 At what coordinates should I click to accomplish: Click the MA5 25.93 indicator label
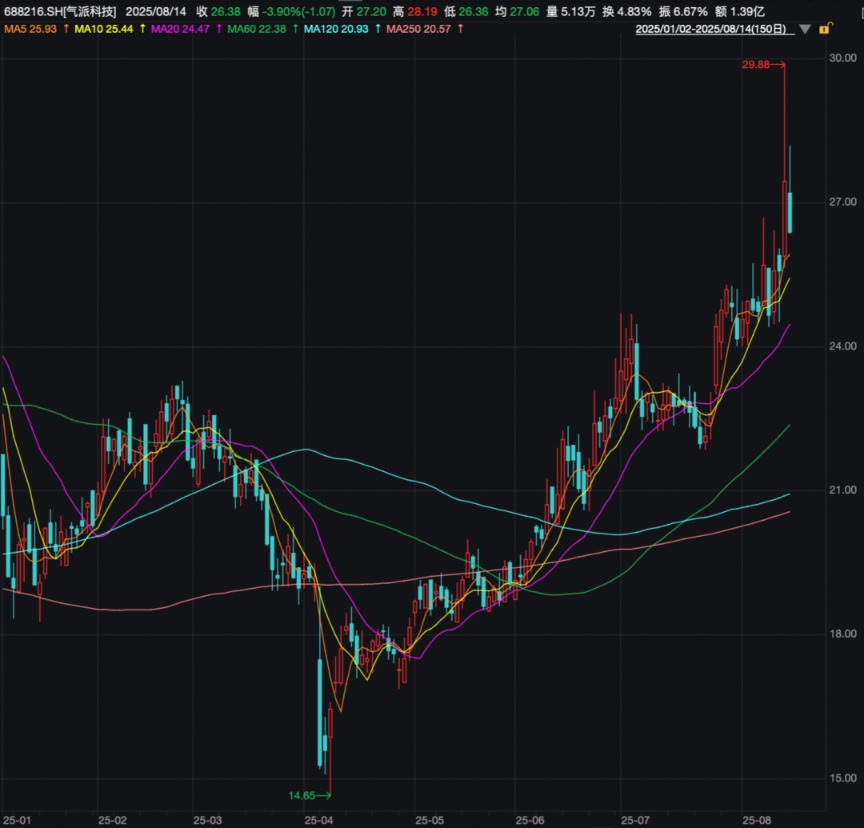tap(30, 29)
